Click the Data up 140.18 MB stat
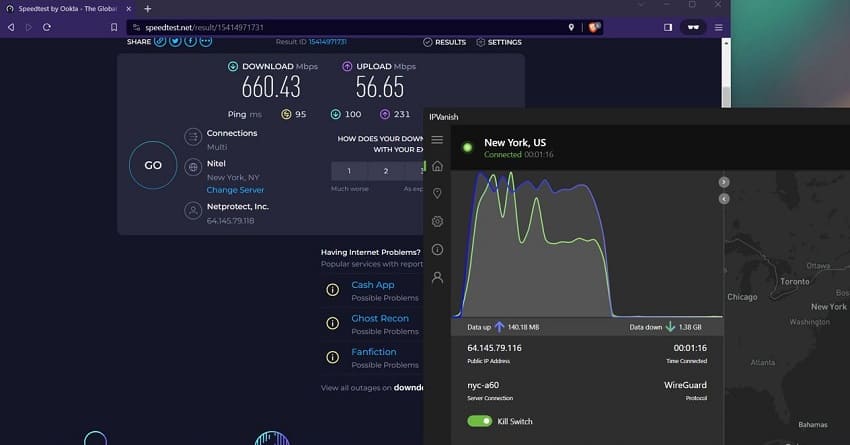850x445 pixels. pyautogui.click(x=503, y=327)
